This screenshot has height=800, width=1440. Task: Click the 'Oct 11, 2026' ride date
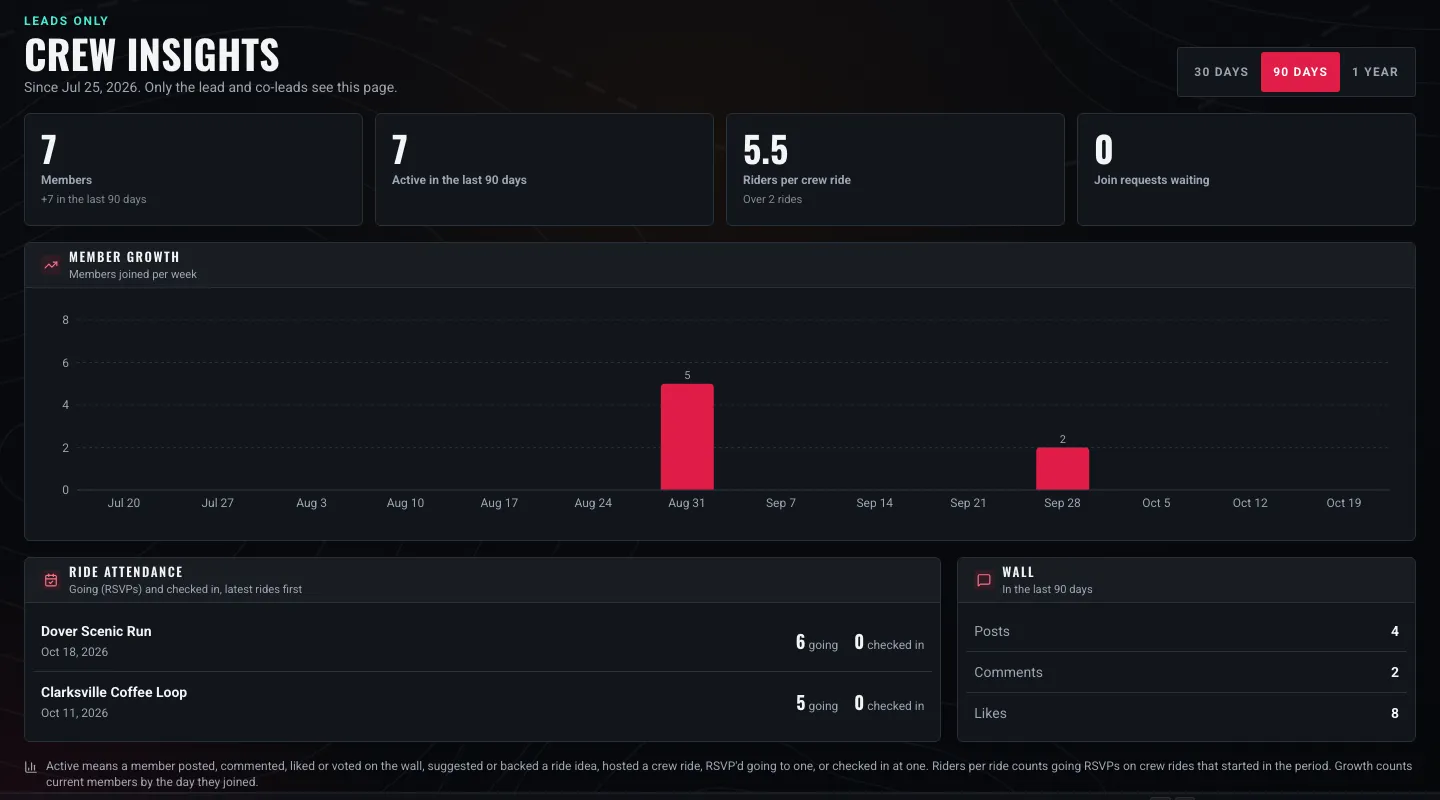click(x=74, y=713)
